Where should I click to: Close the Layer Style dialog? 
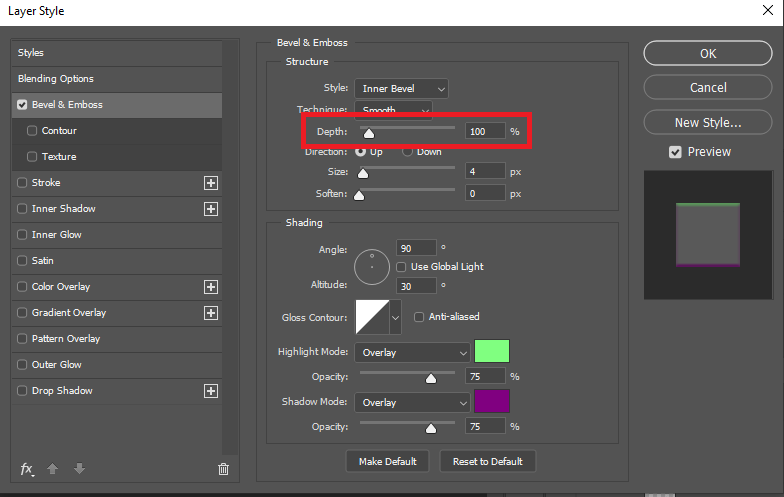click(768, 10)
